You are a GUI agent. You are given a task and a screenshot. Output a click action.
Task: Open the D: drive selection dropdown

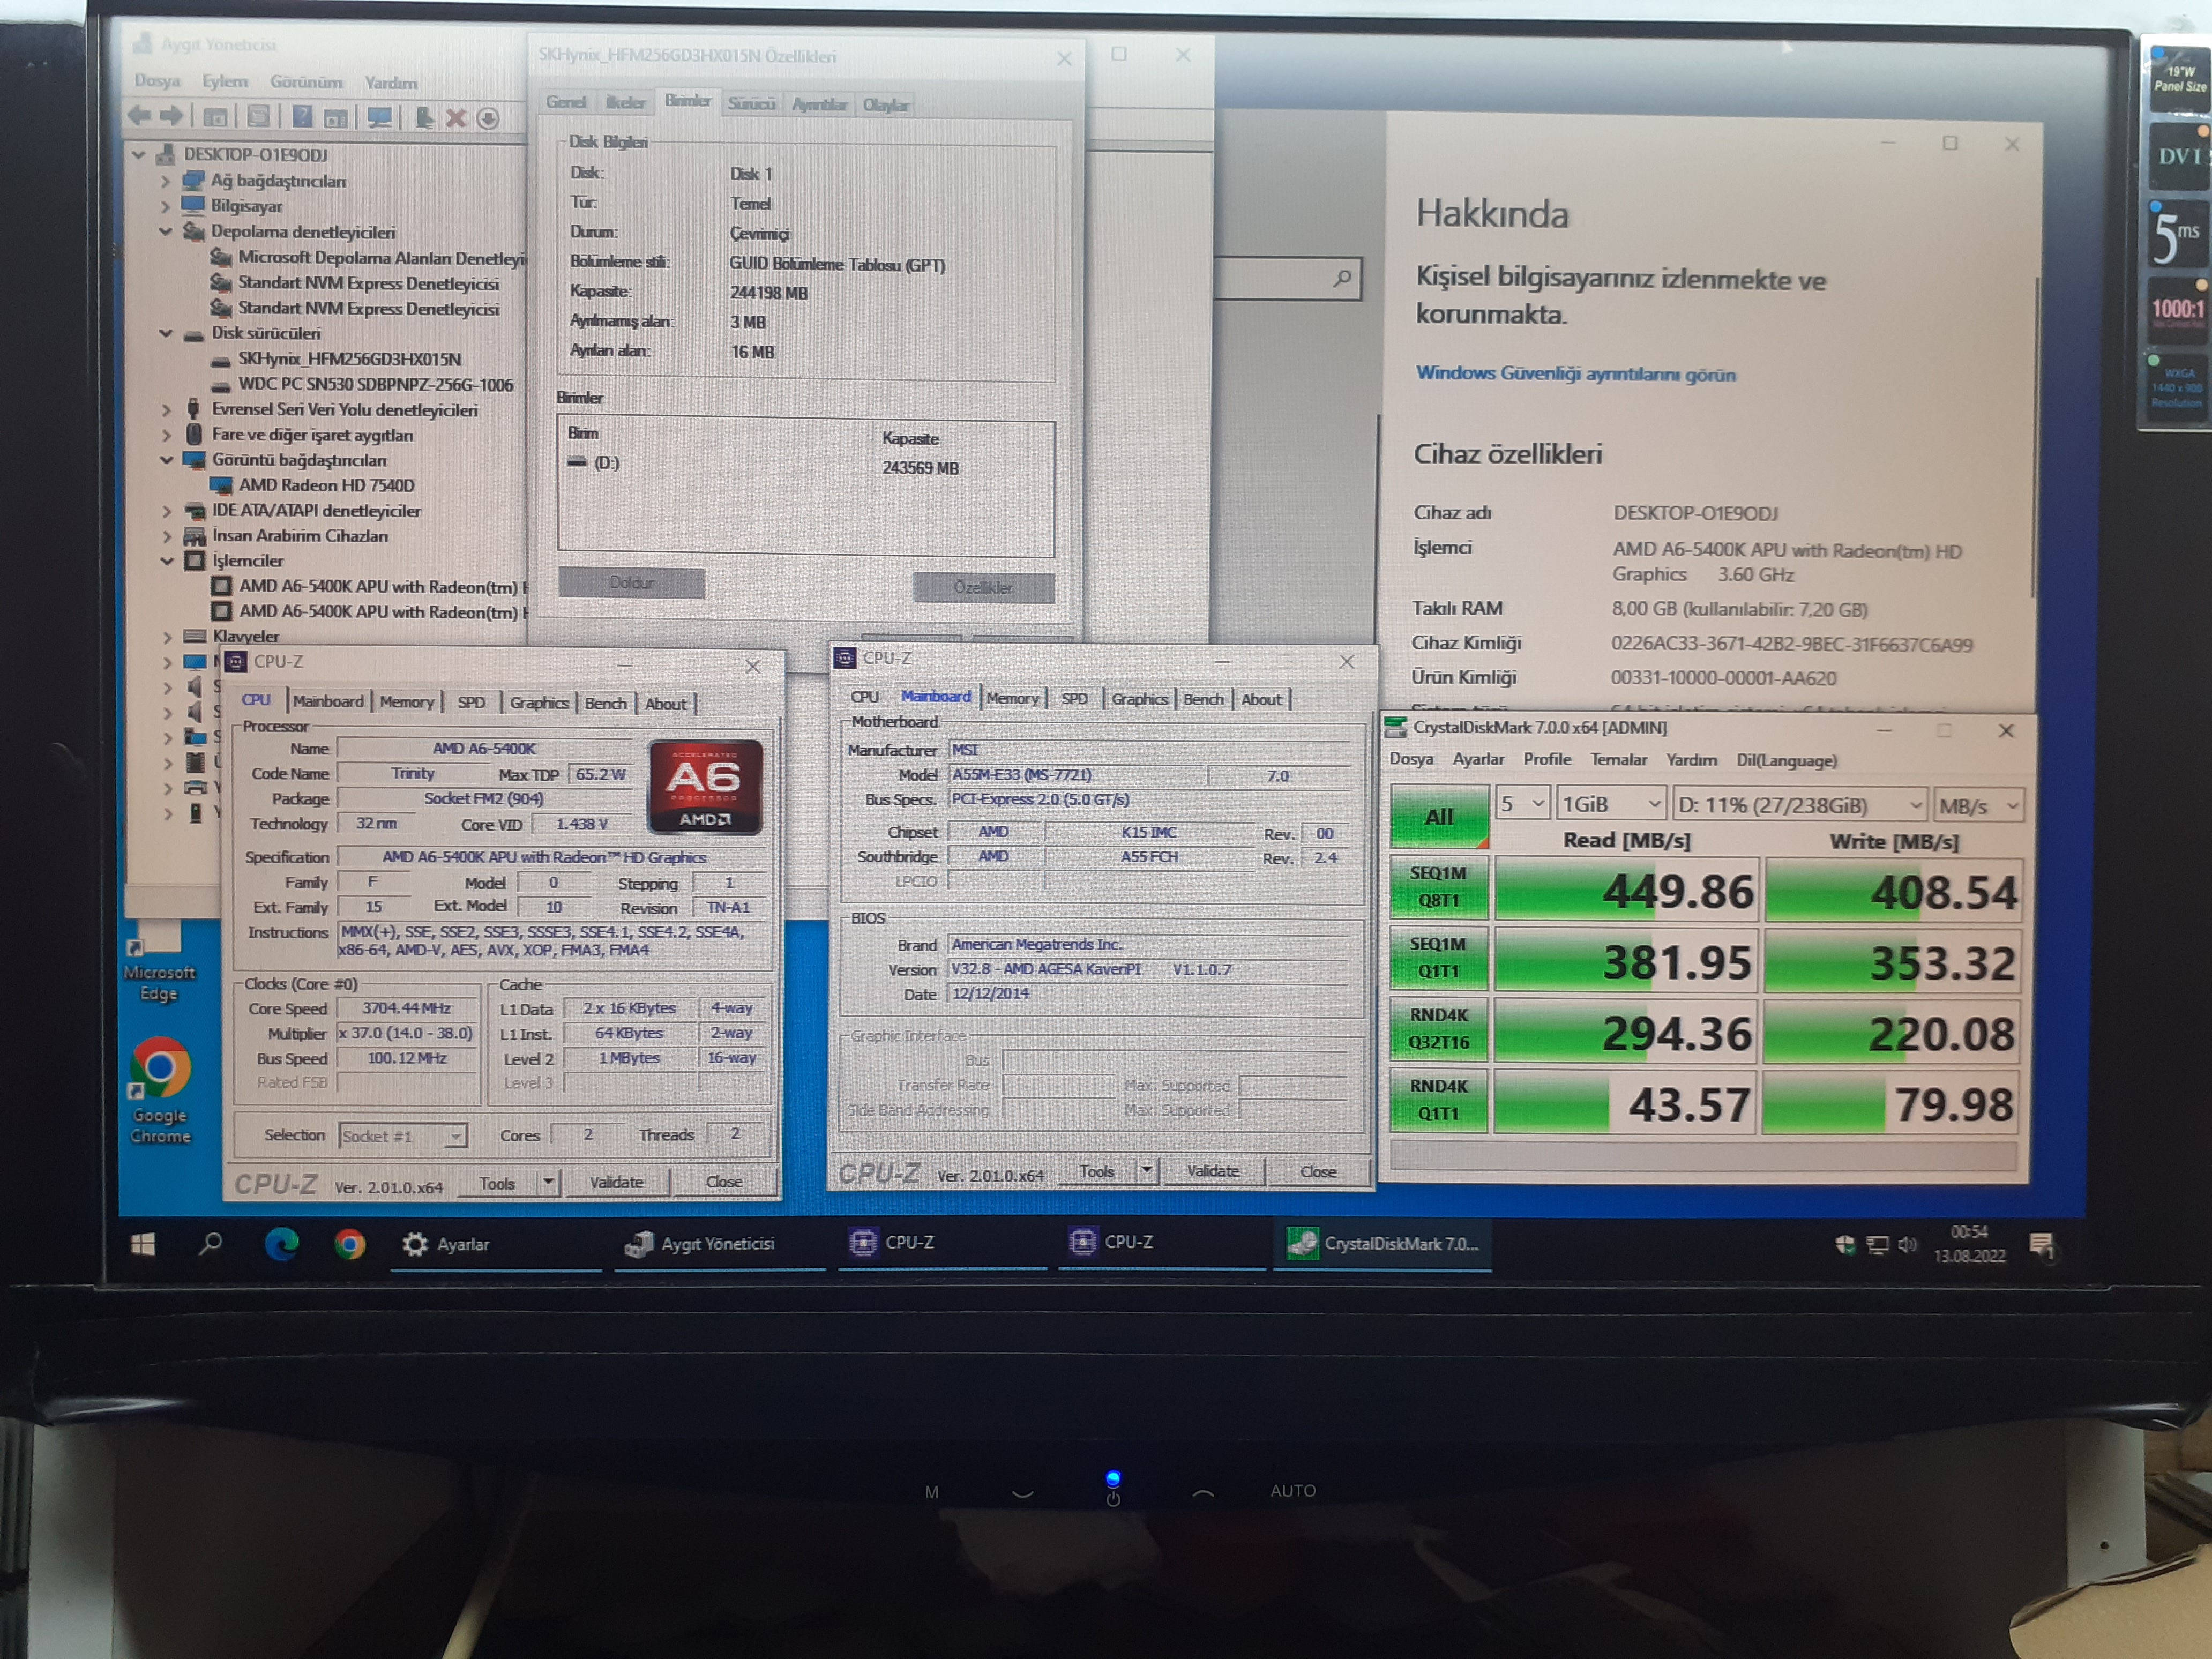pyautogui.click(x=1799, y=805)
